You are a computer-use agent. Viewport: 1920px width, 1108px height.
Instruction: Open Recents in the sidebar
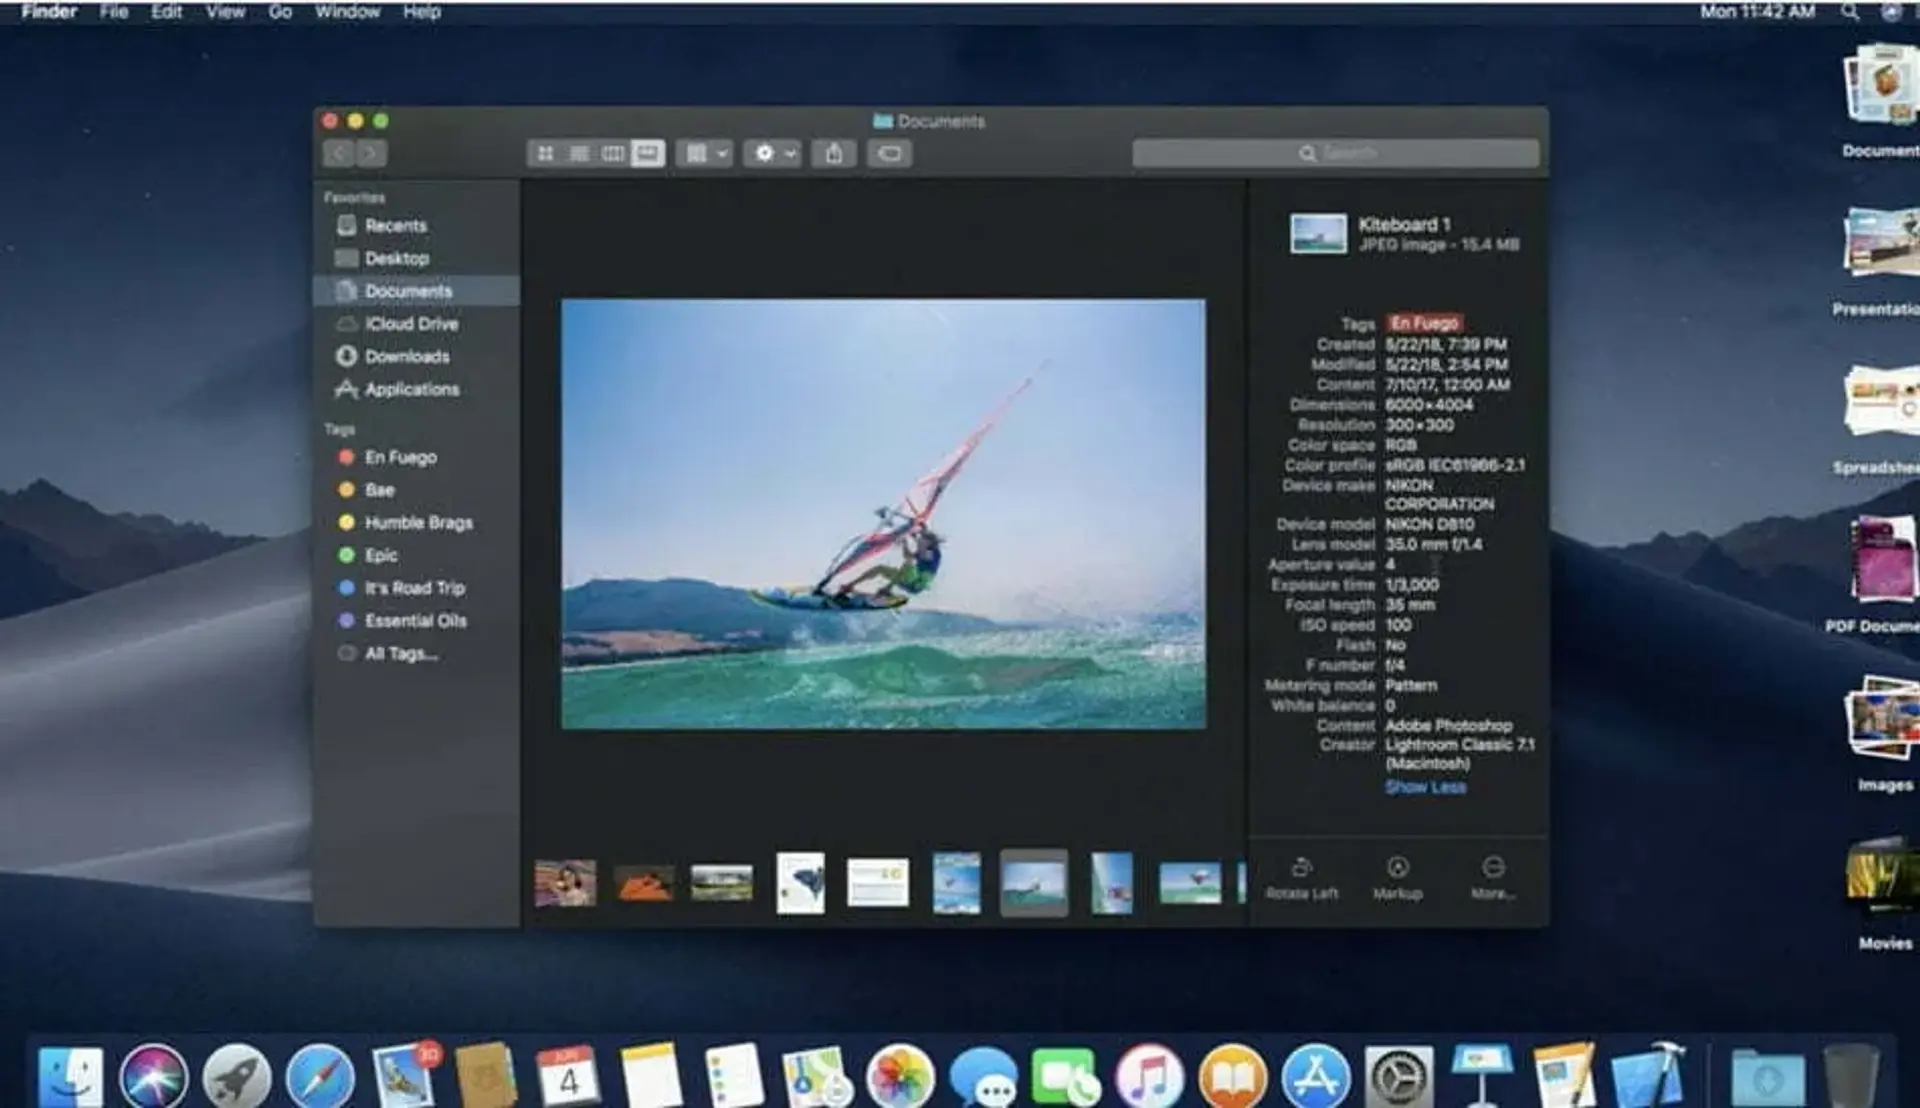[417, 226]
